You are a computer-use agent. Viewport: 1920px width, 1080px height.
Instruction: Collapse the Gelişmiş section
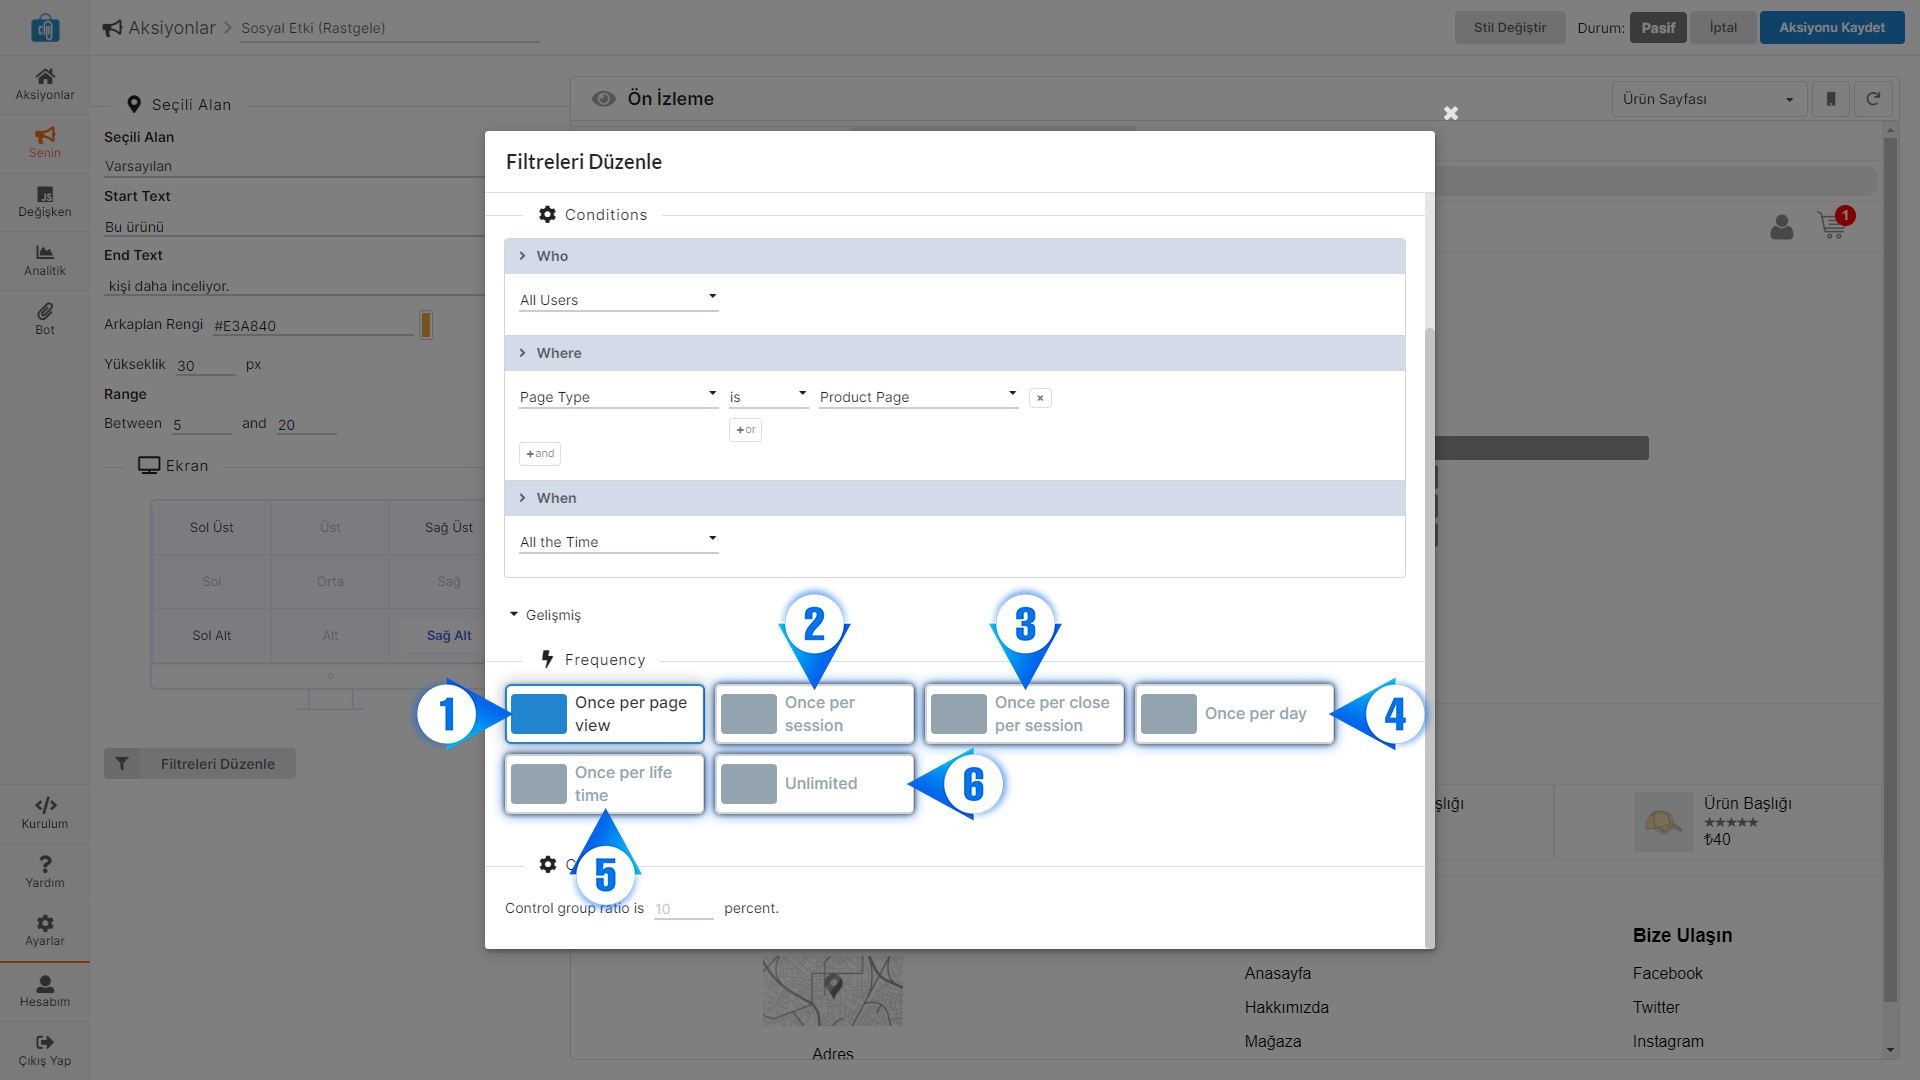(545, 615)
